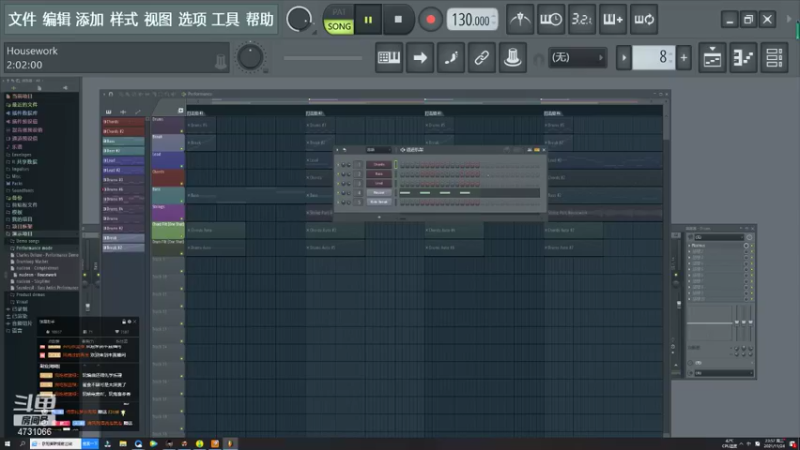Mute channel 1 via green LED

(338, 165)
